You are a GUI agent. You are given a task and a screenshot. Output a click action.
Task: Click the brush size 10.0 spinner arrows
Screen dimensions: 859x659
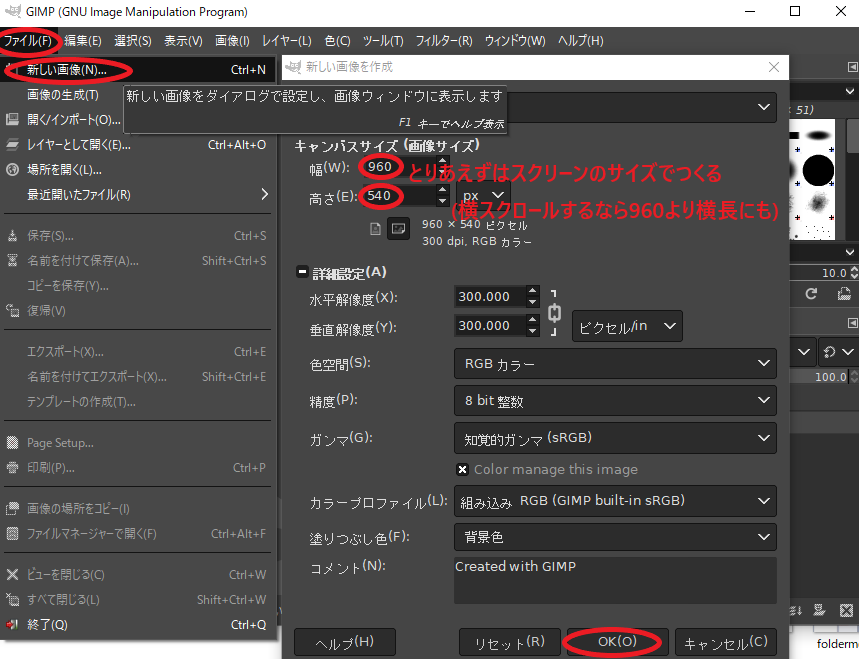click(x=854, y=273)
